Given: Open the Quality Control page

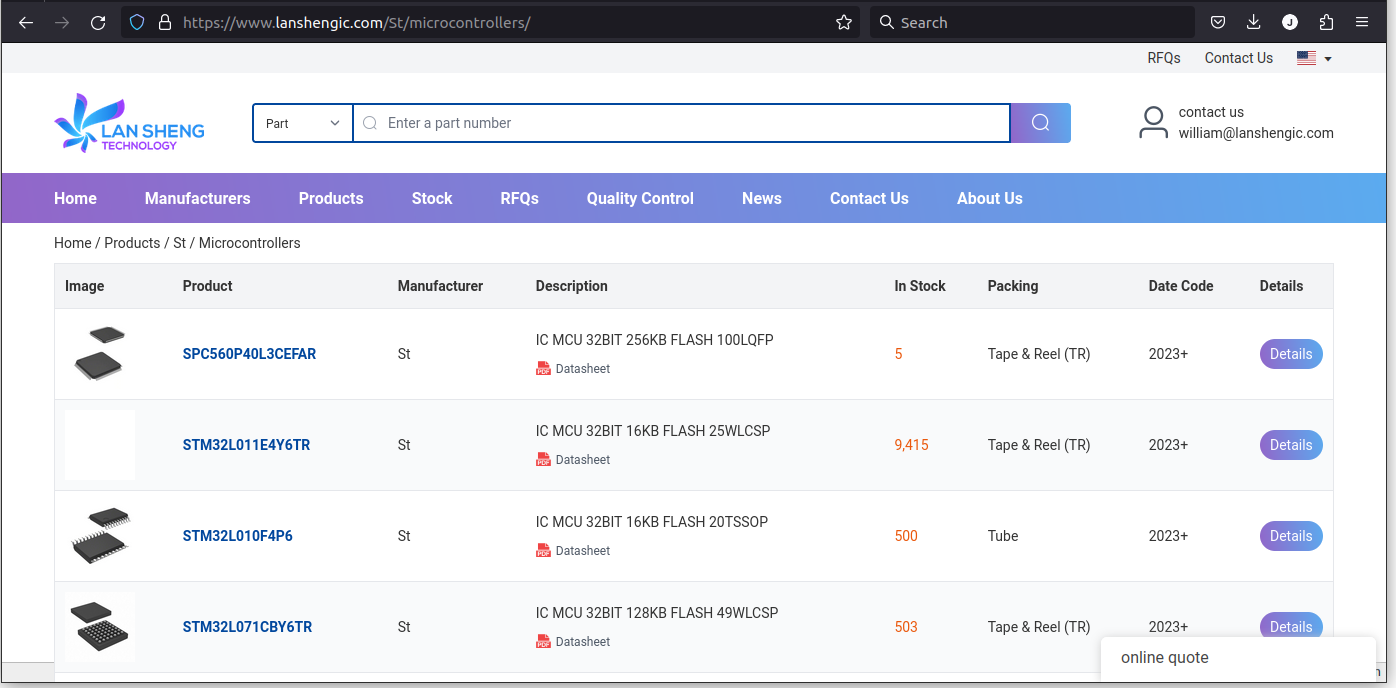Looking at the screenshot, I should coord(640,198).
